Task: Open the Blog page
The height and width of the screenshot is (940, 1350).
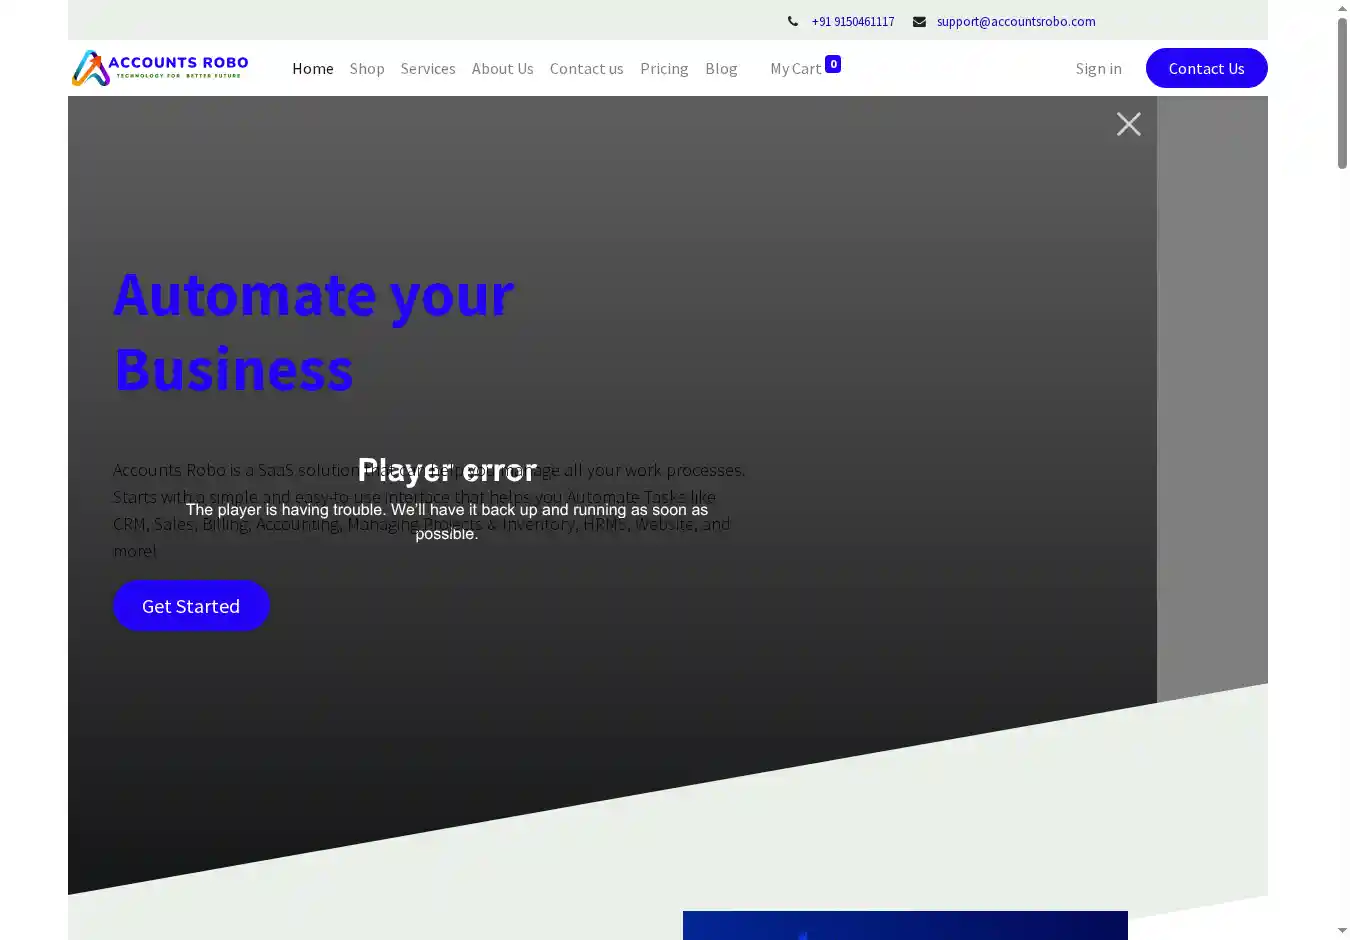Action: point(721,68)
